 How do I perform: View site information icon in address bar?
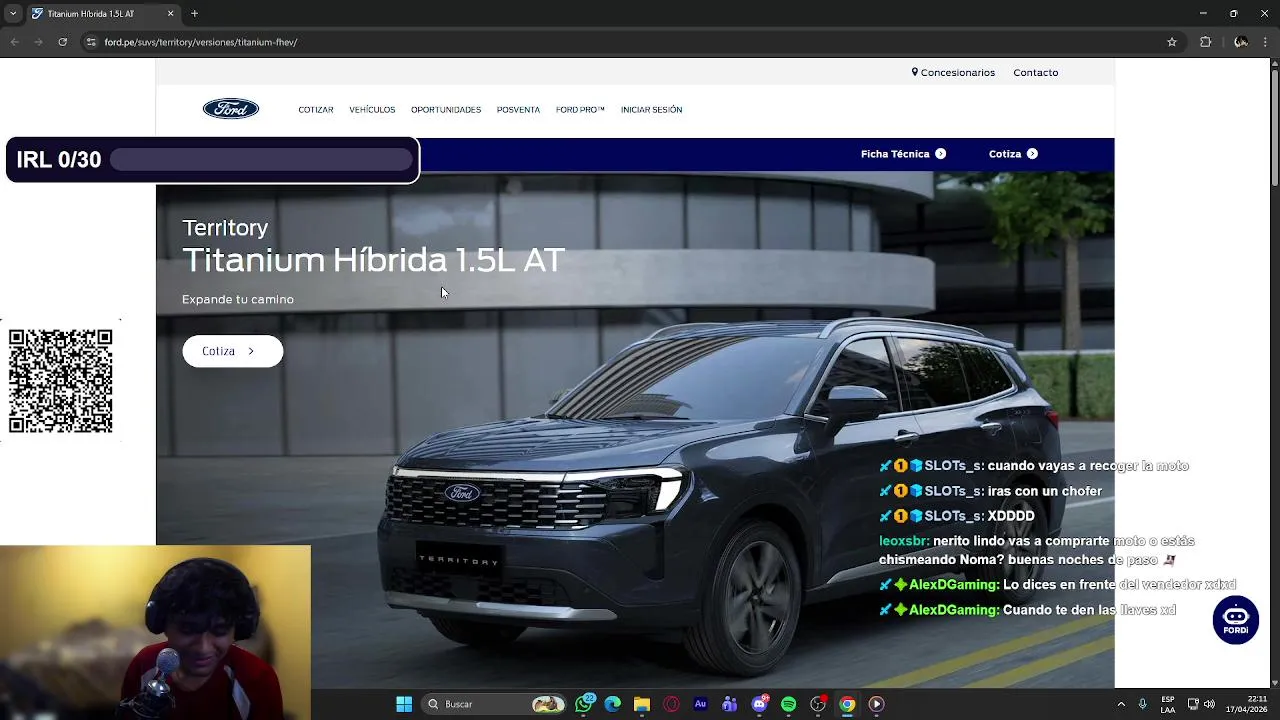91,42
